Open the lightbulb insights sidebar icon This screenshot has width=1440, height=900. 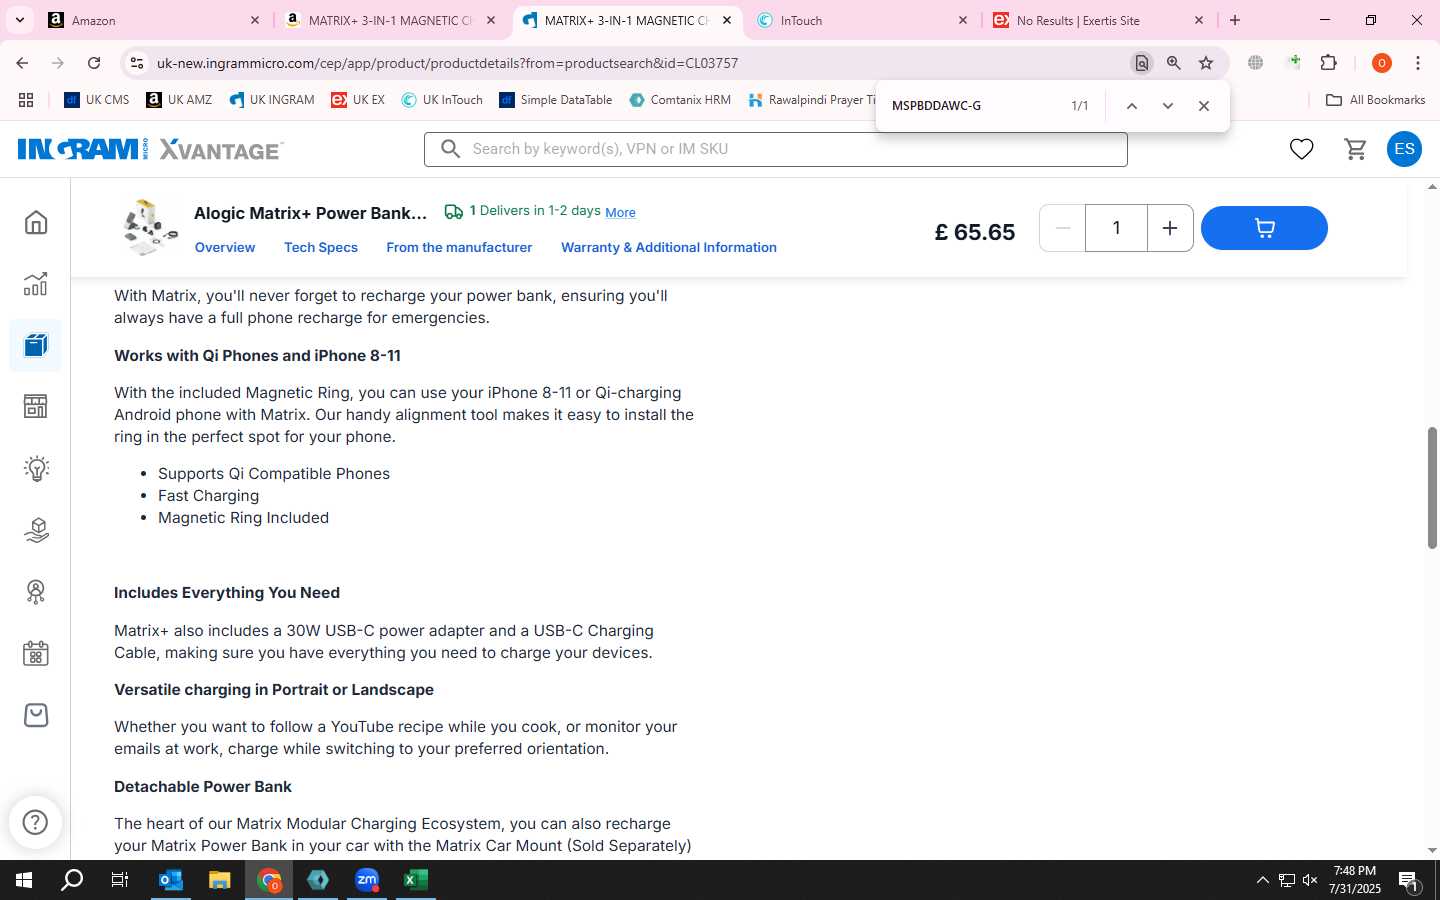(36, 469)
